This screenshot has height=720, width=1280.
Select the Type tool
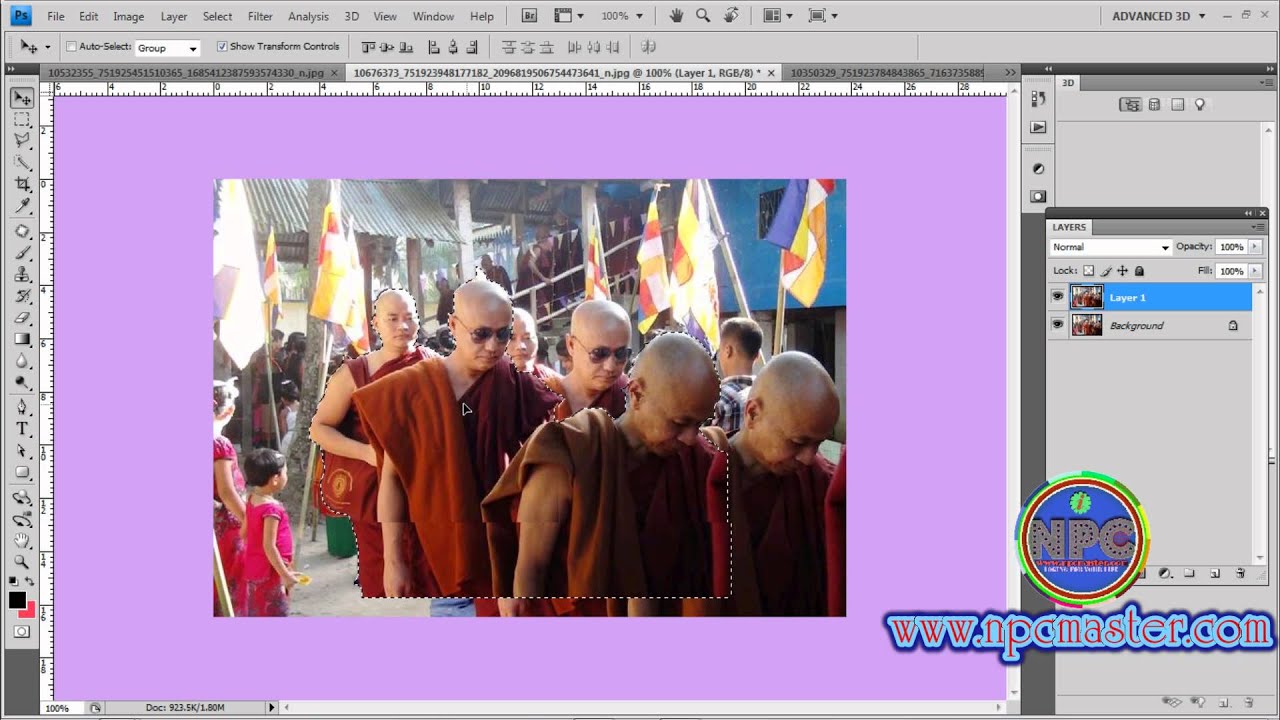click(x=22, y=429)
